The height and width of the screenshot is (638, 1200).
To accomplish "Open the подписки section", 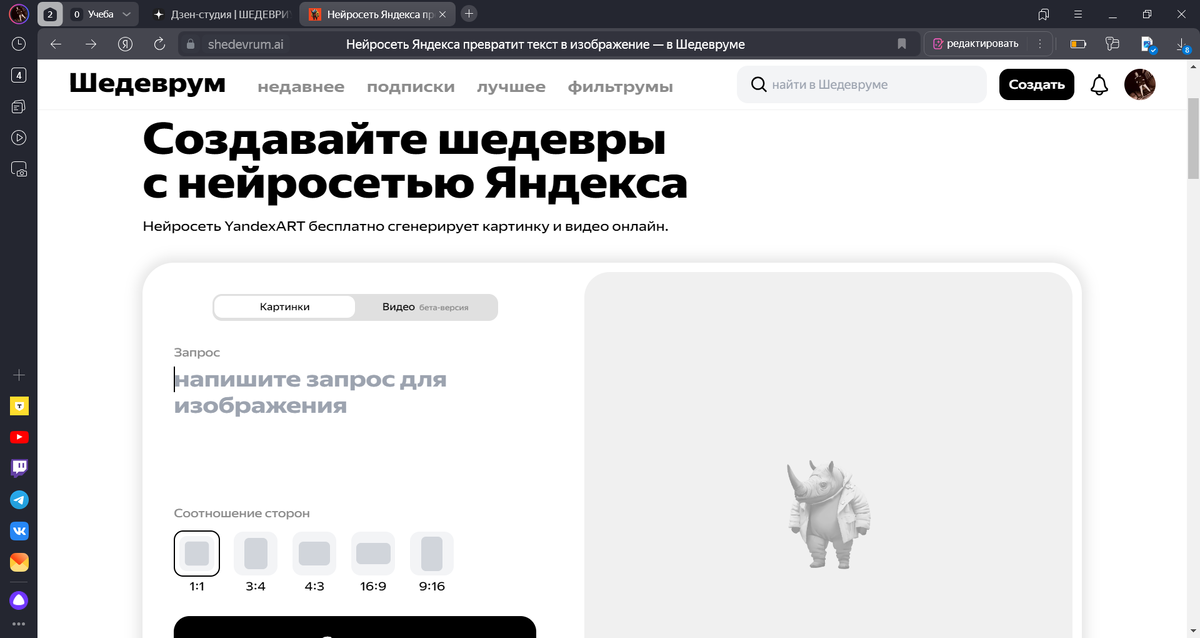I will coord(411,86).
